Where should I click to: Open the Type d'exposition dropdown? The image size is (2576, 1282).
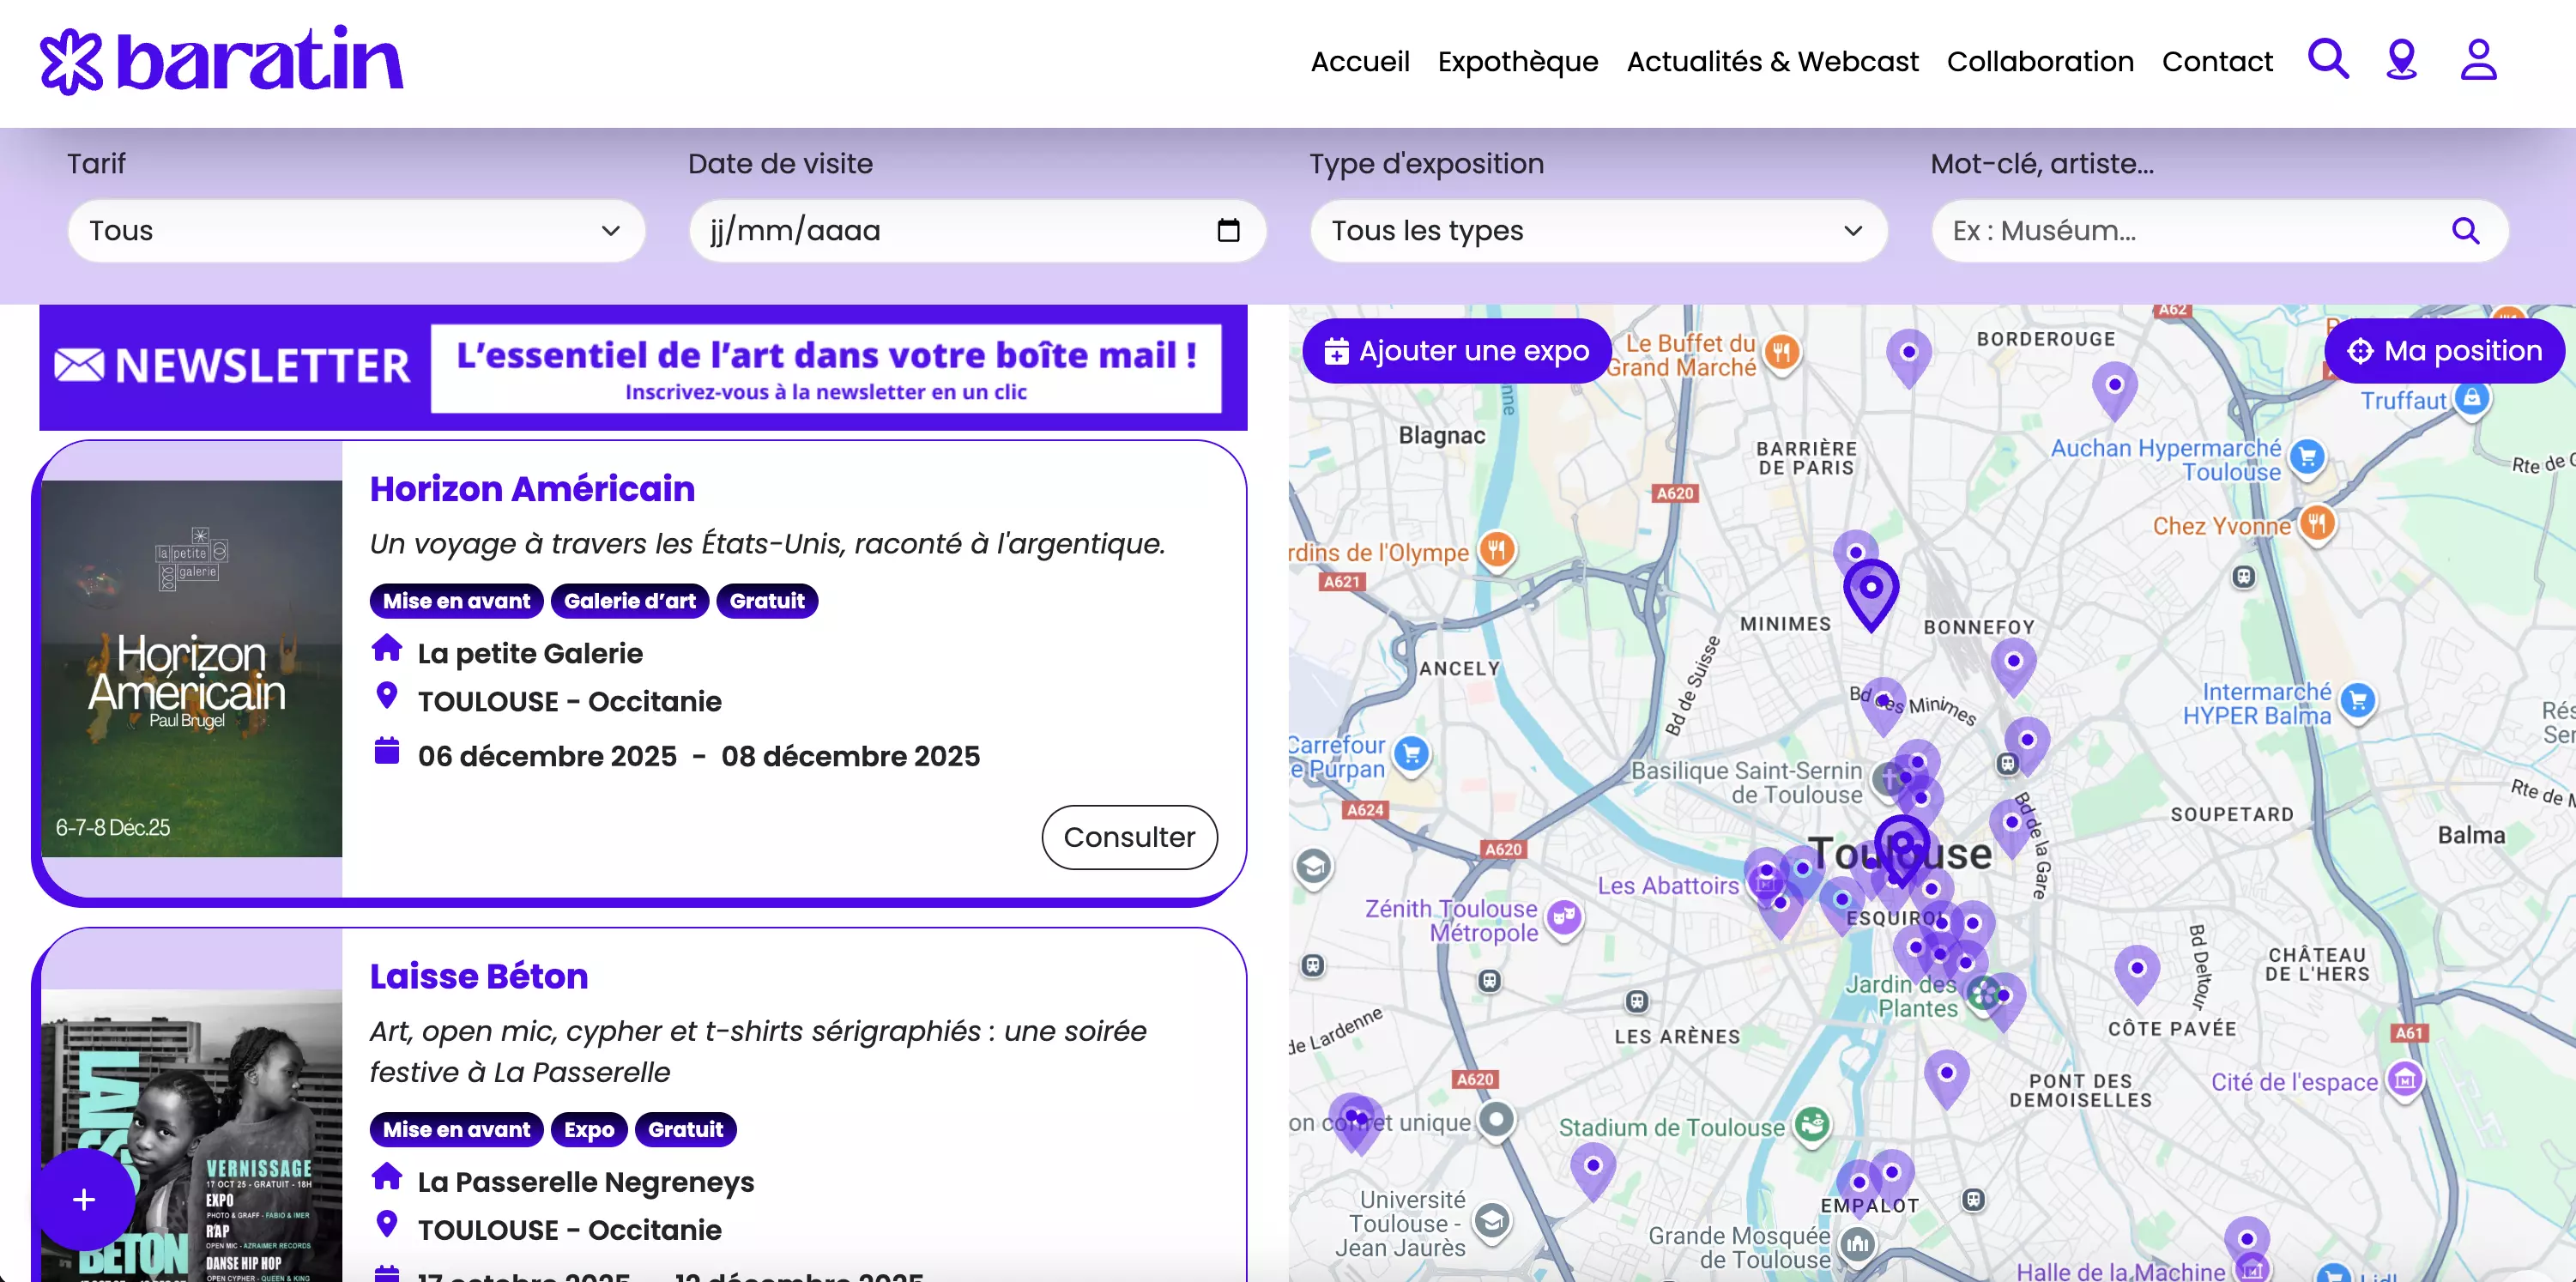click(x=1597, y=231)
